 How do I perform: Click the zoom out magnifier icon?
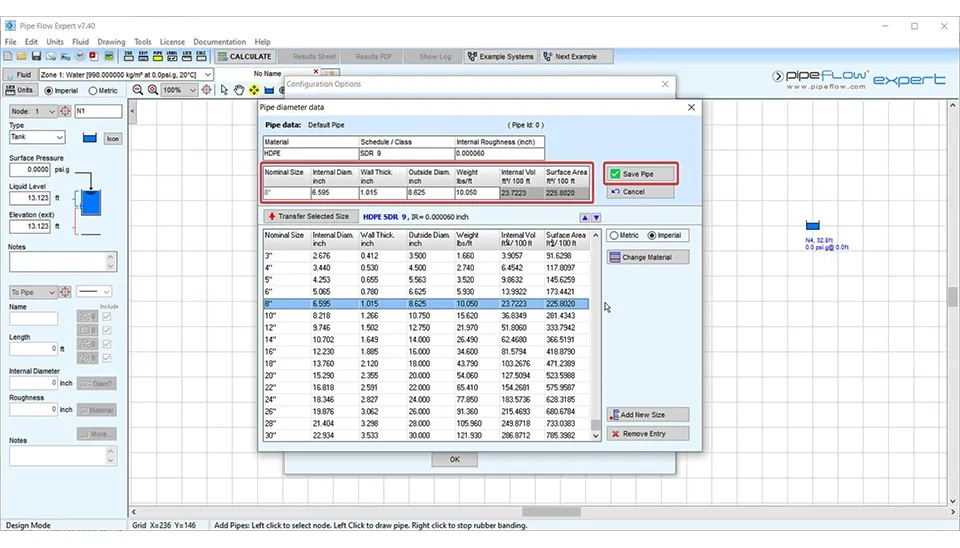[x=137, y=90]
